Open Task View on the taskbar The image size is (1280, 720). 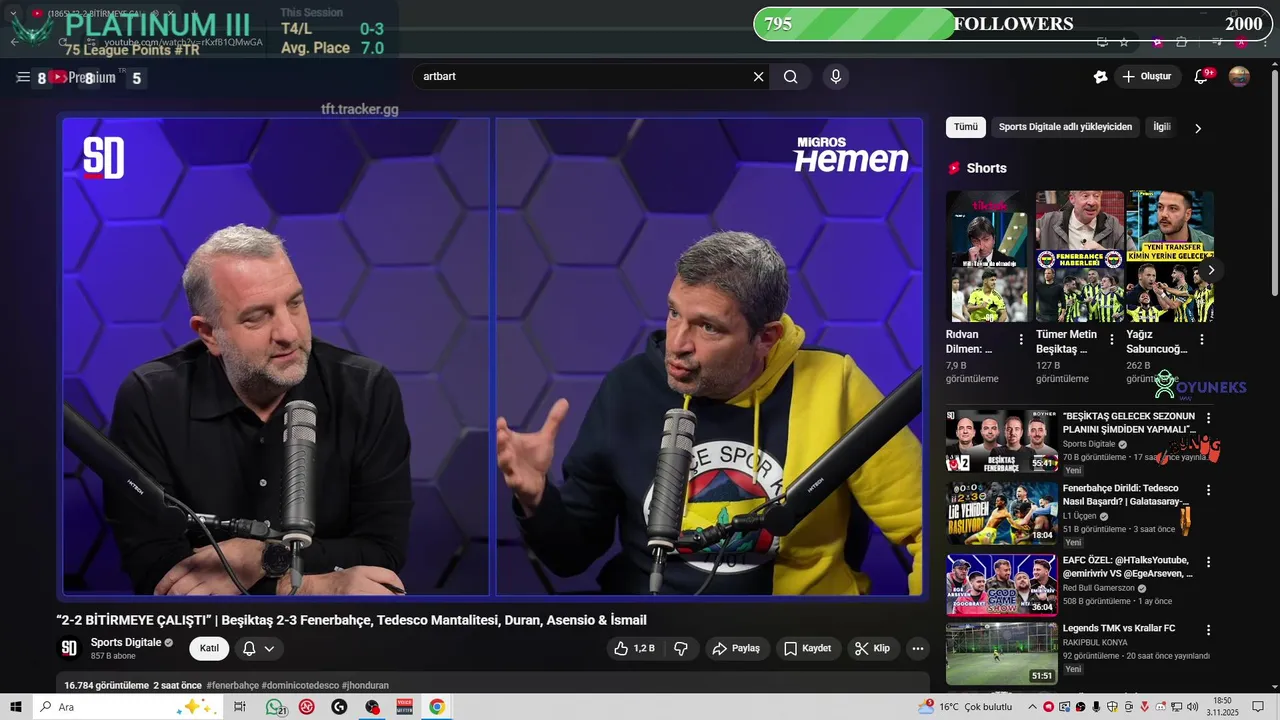point(240,707)
